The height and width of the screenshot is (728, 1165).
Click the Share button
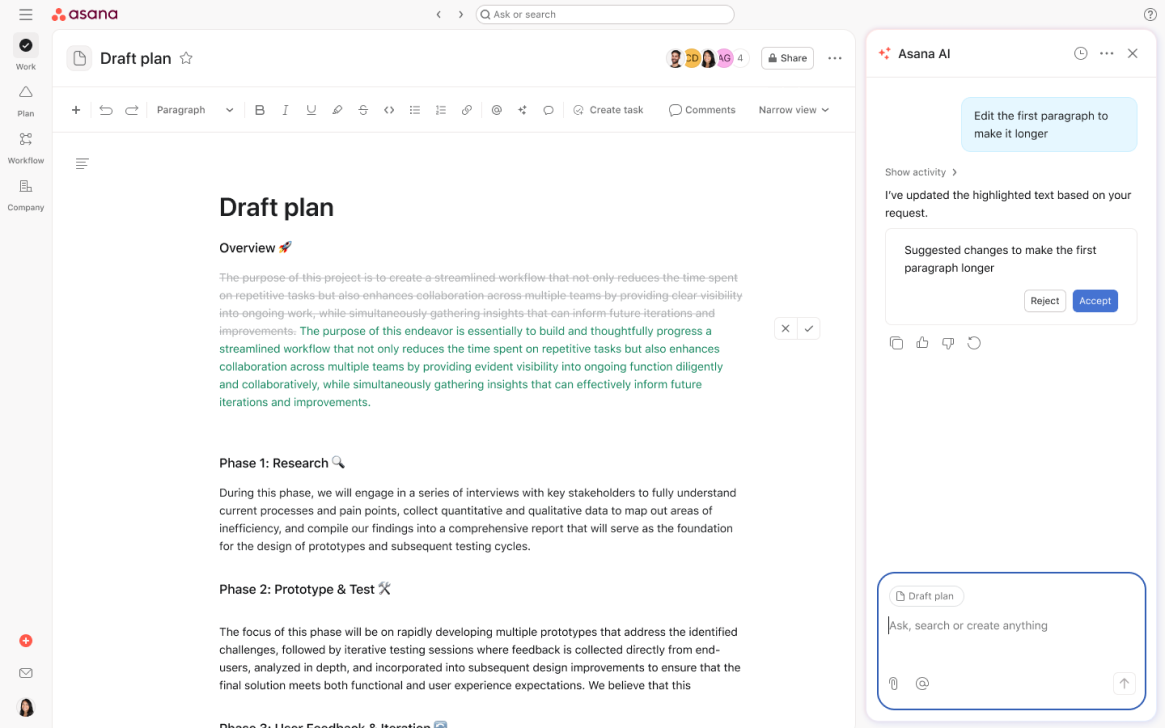[787, 58]
